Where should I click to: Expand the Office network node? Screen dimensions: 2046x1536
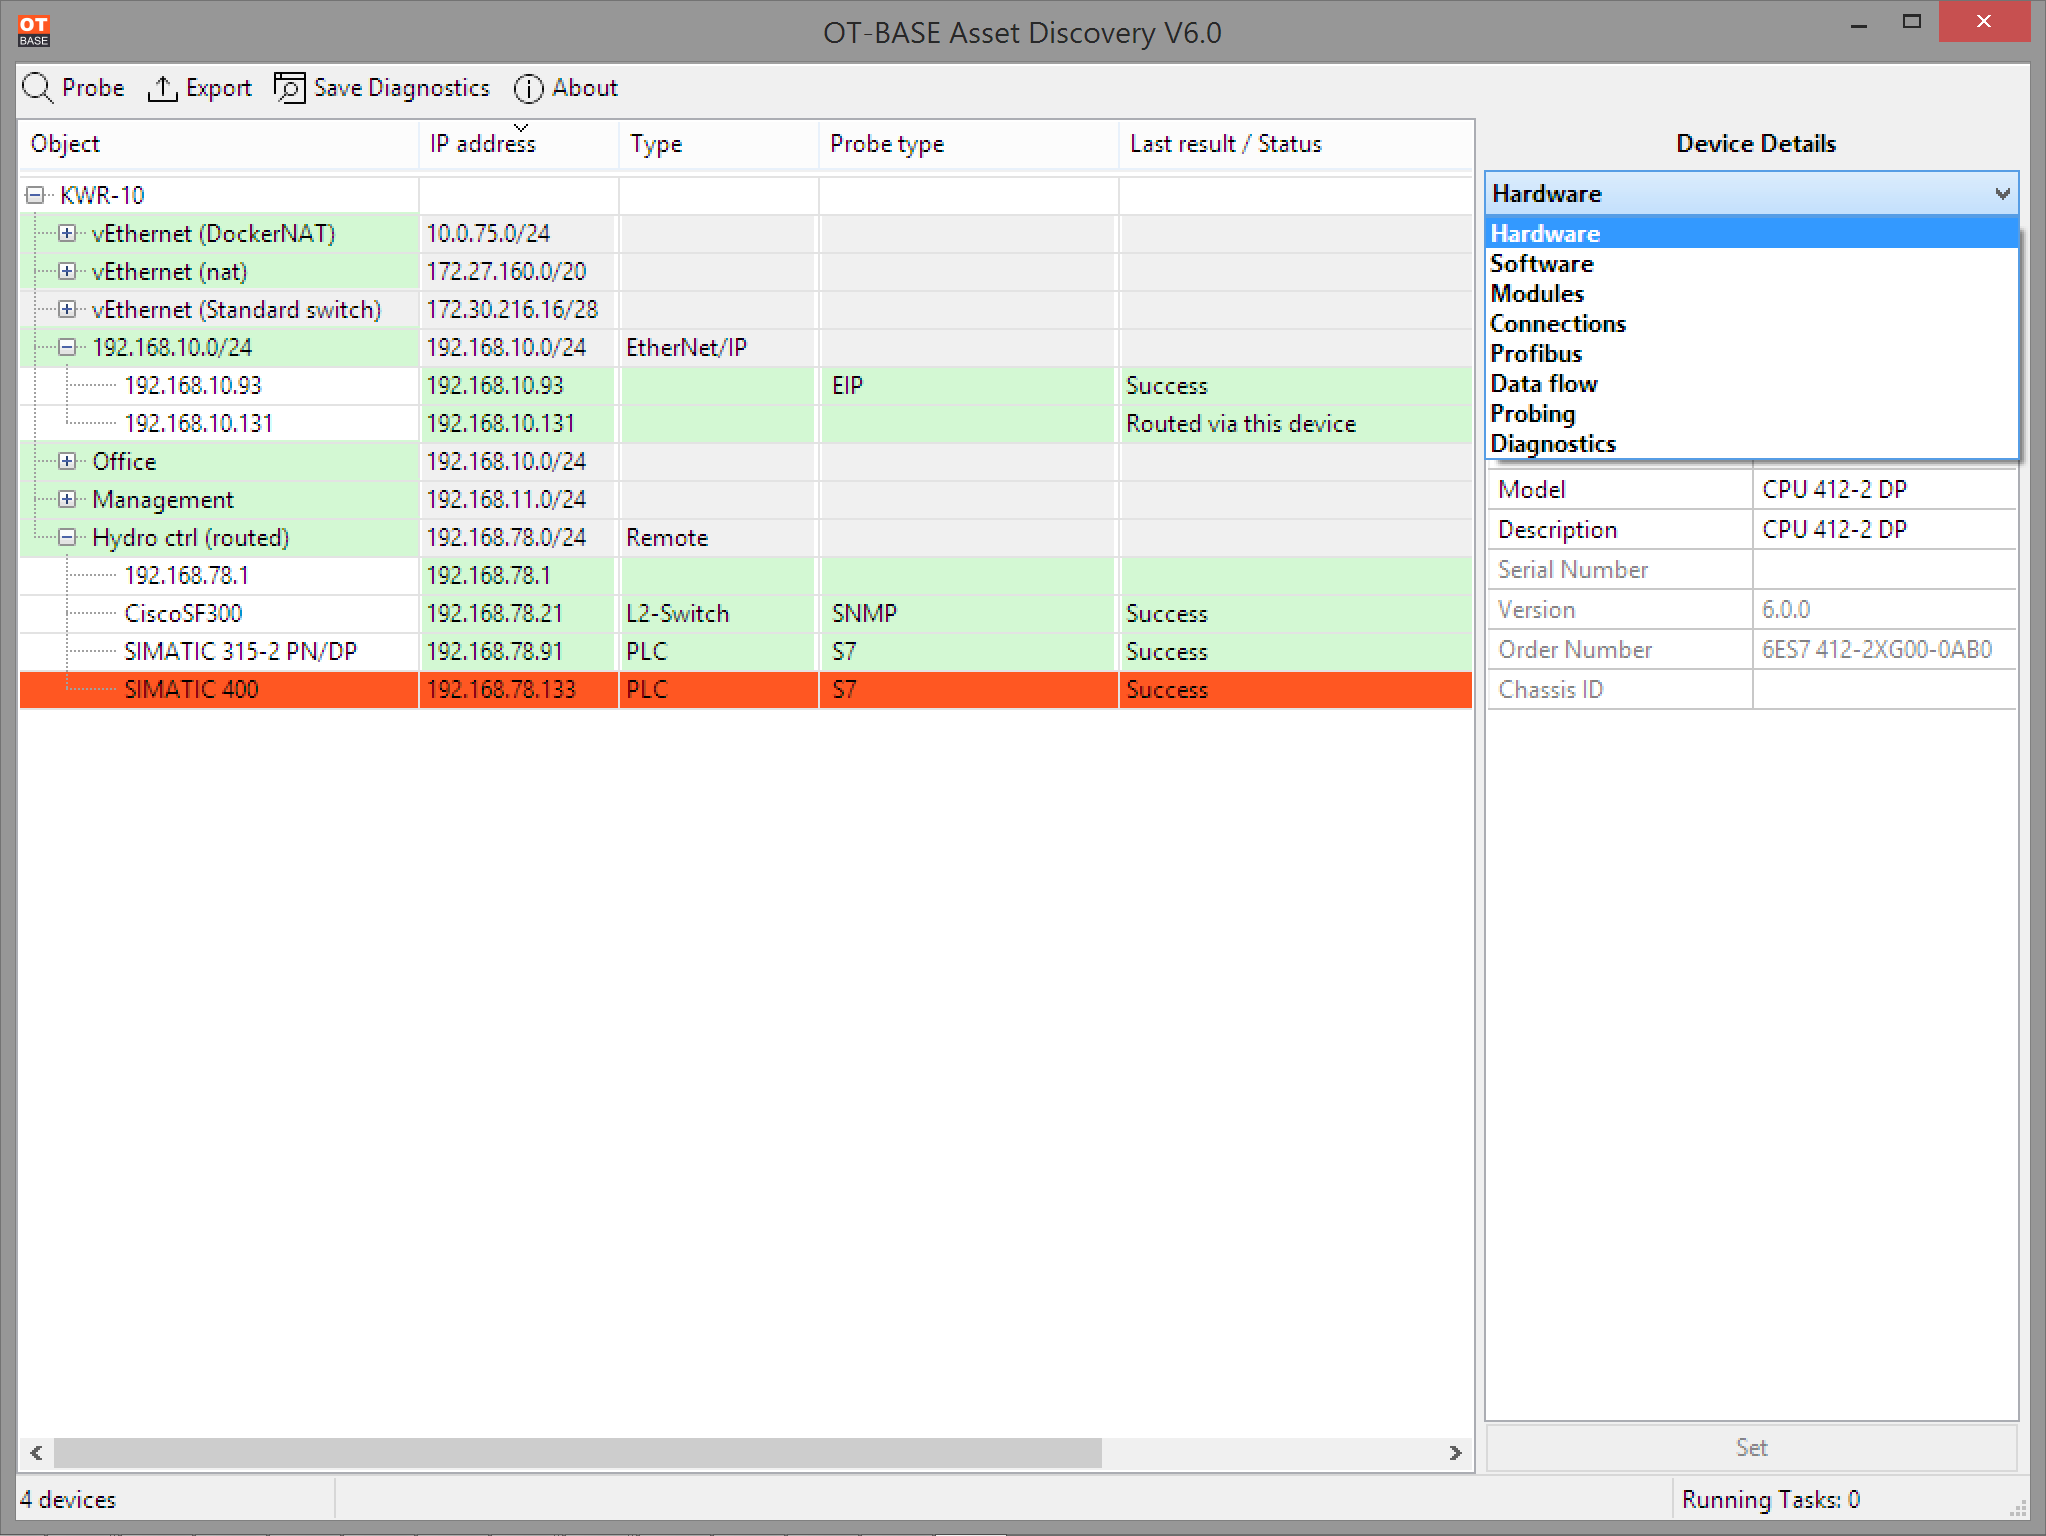67,461
